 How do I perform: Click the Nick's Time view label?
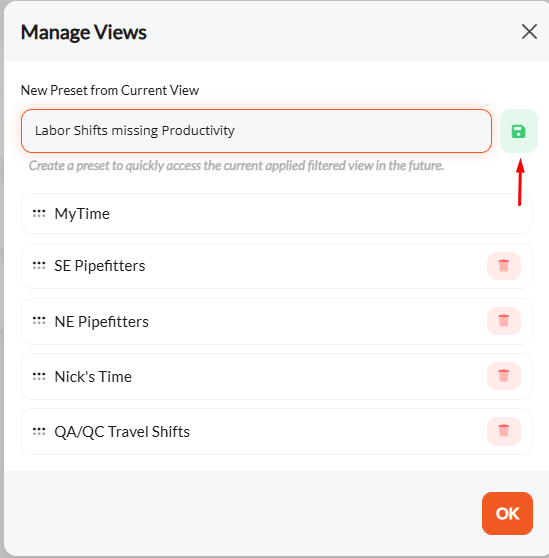coord(93,377)
